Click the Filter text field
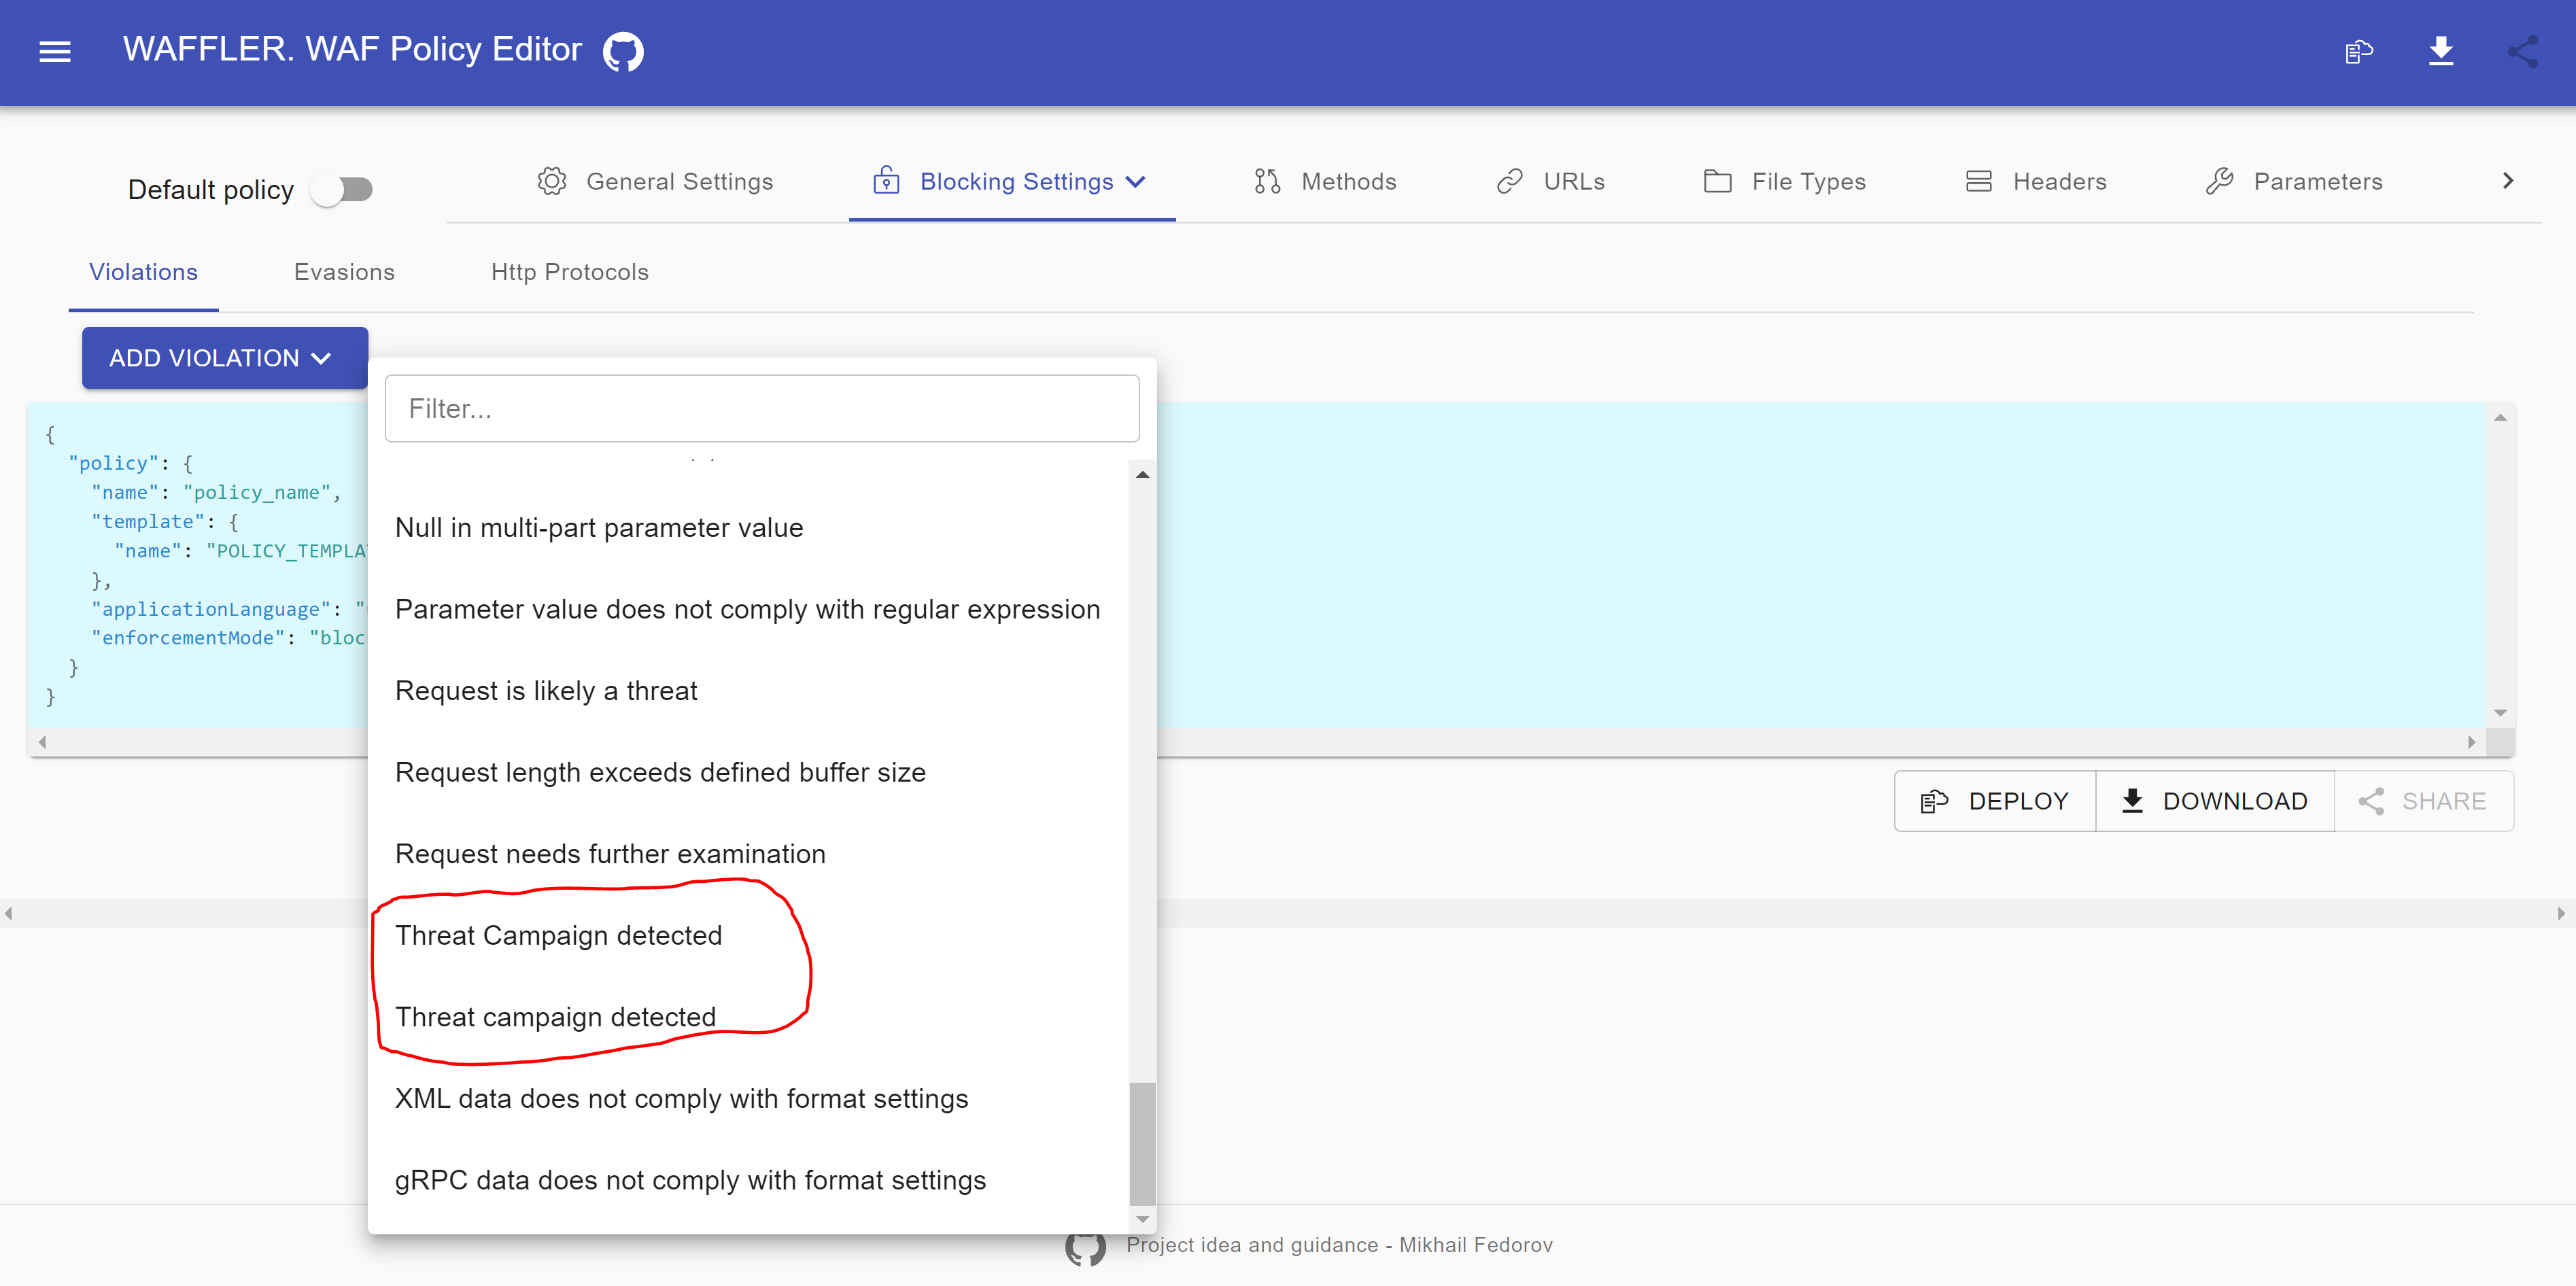Screen dimensions: 2576x1286 [762, 407]
